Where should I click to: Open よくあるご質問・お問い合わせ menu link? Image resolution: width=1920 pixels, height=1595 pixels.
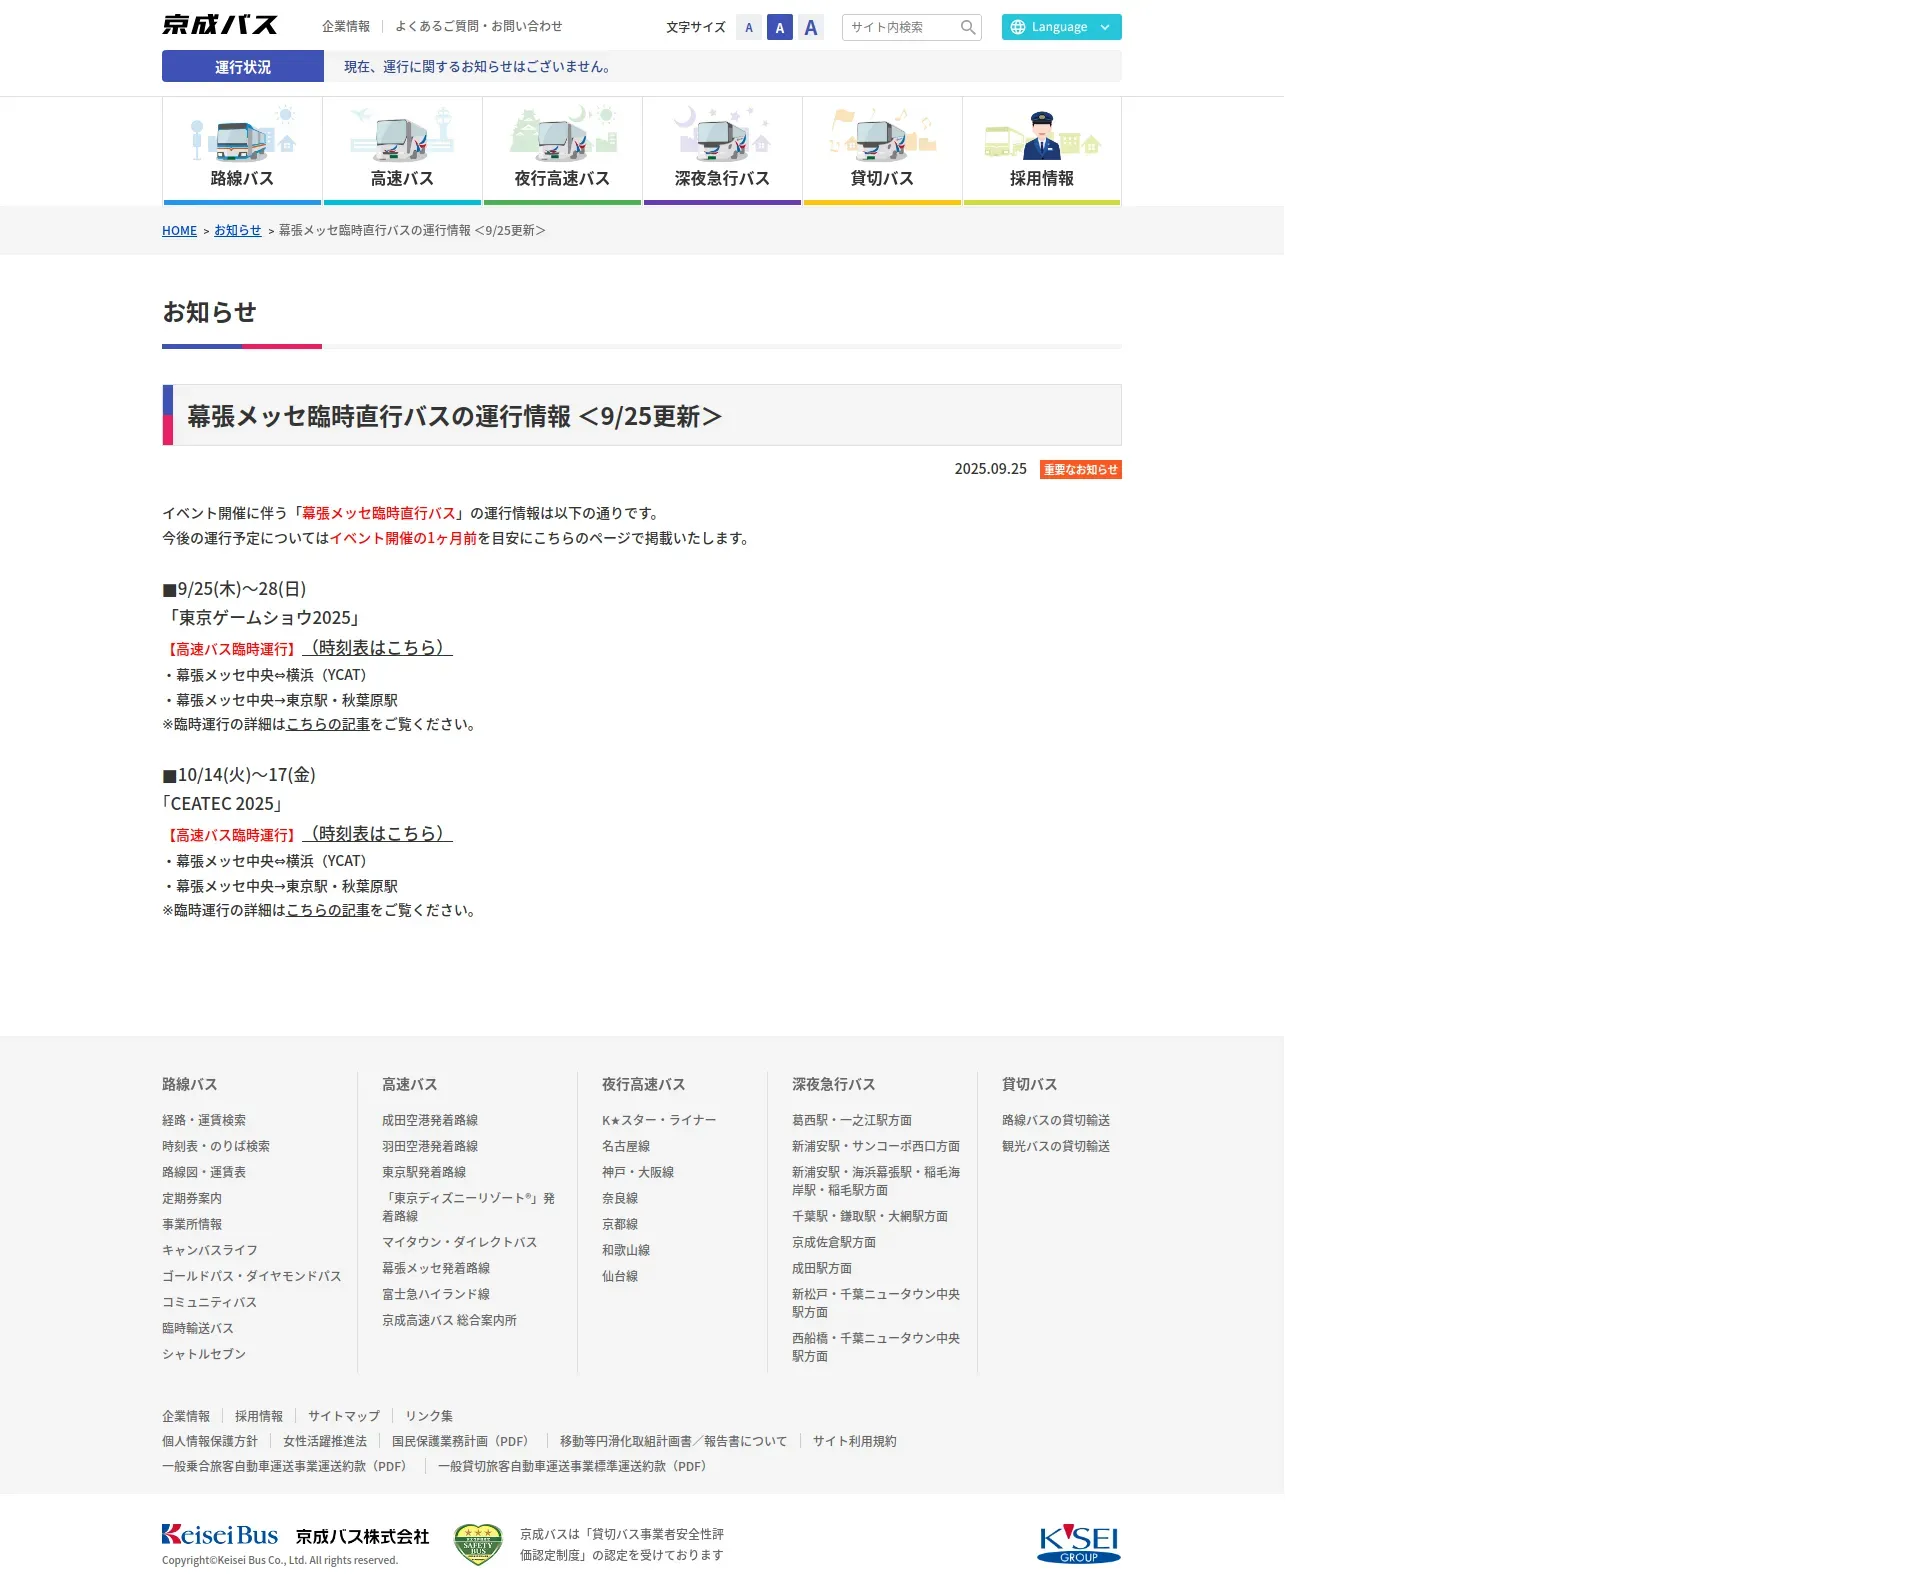pos(478,26)
